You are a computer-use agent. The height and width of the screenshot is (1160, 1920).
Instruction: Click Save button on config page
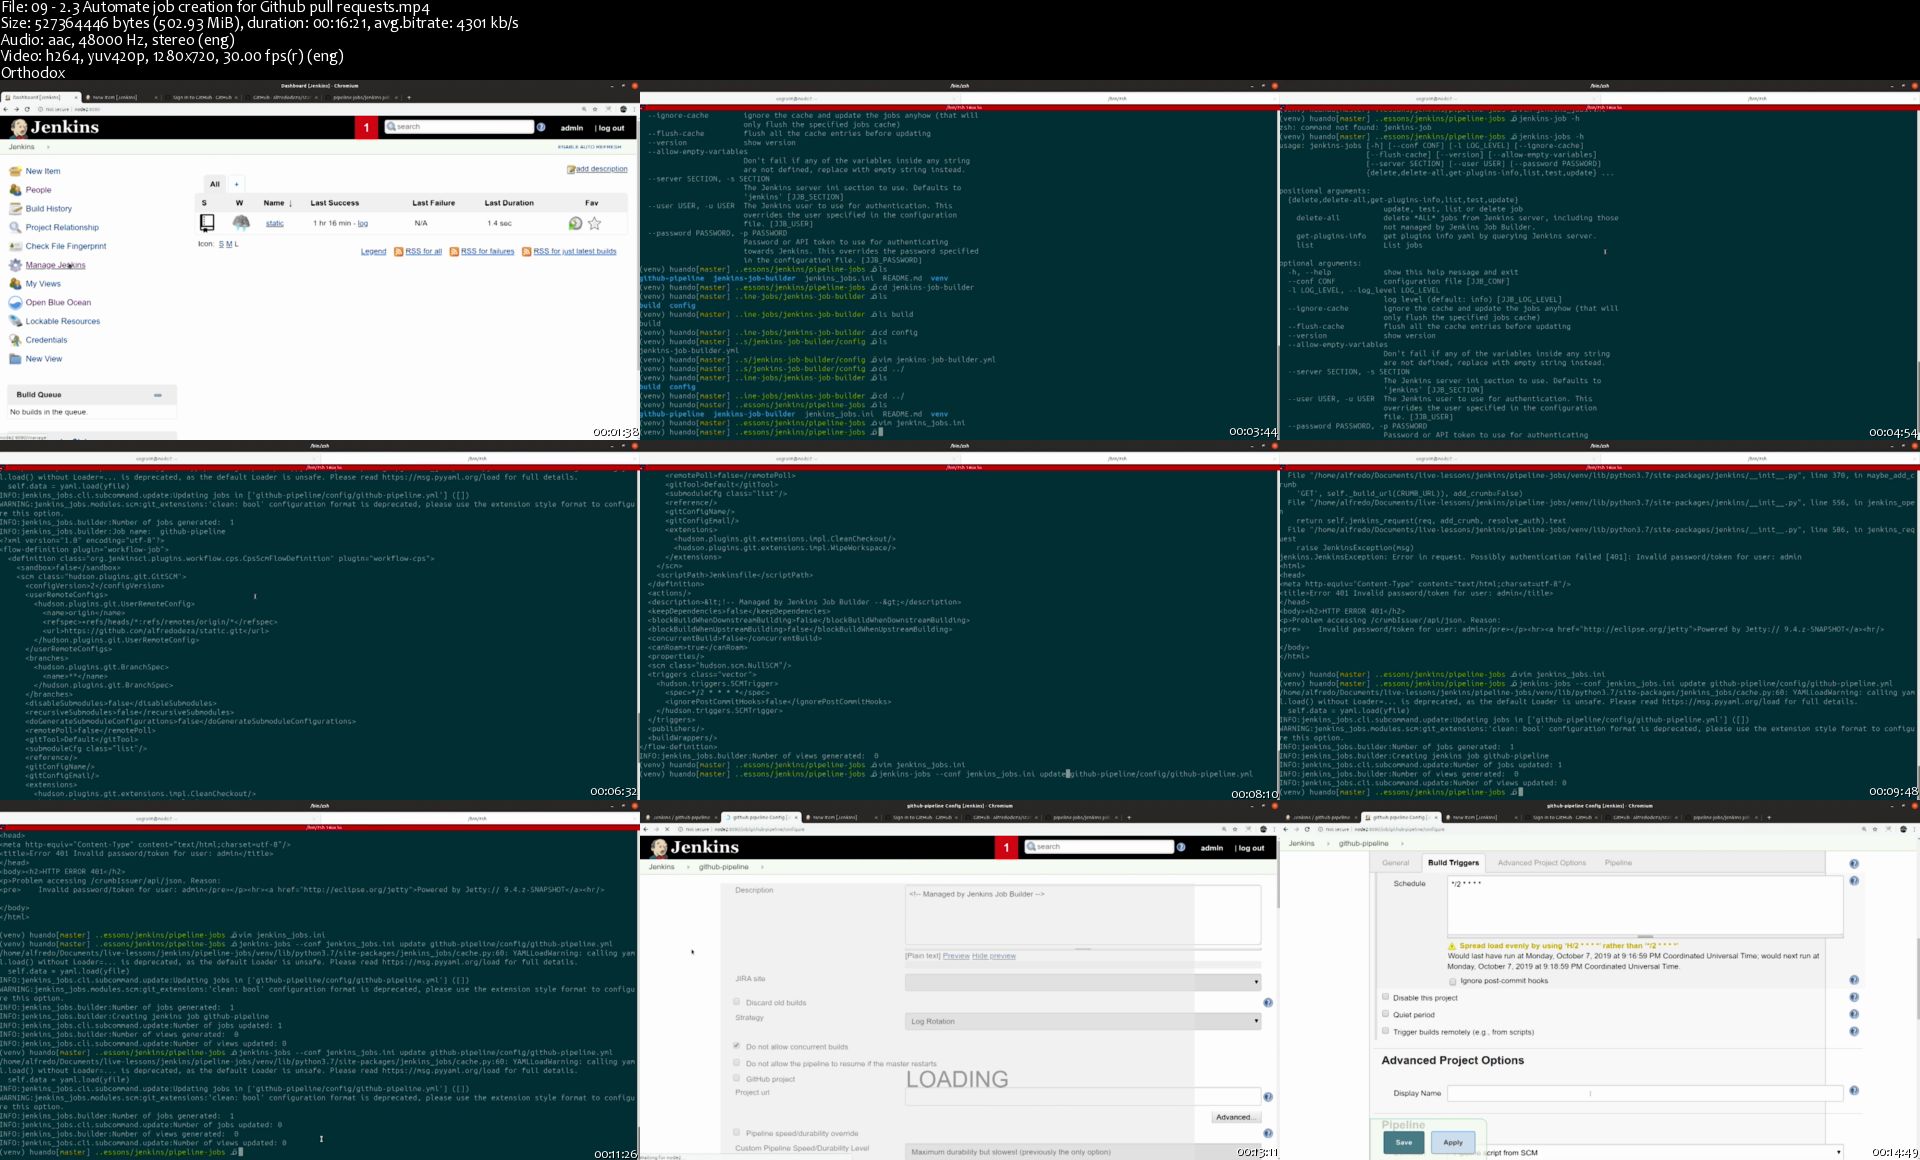(1404, 1142)
